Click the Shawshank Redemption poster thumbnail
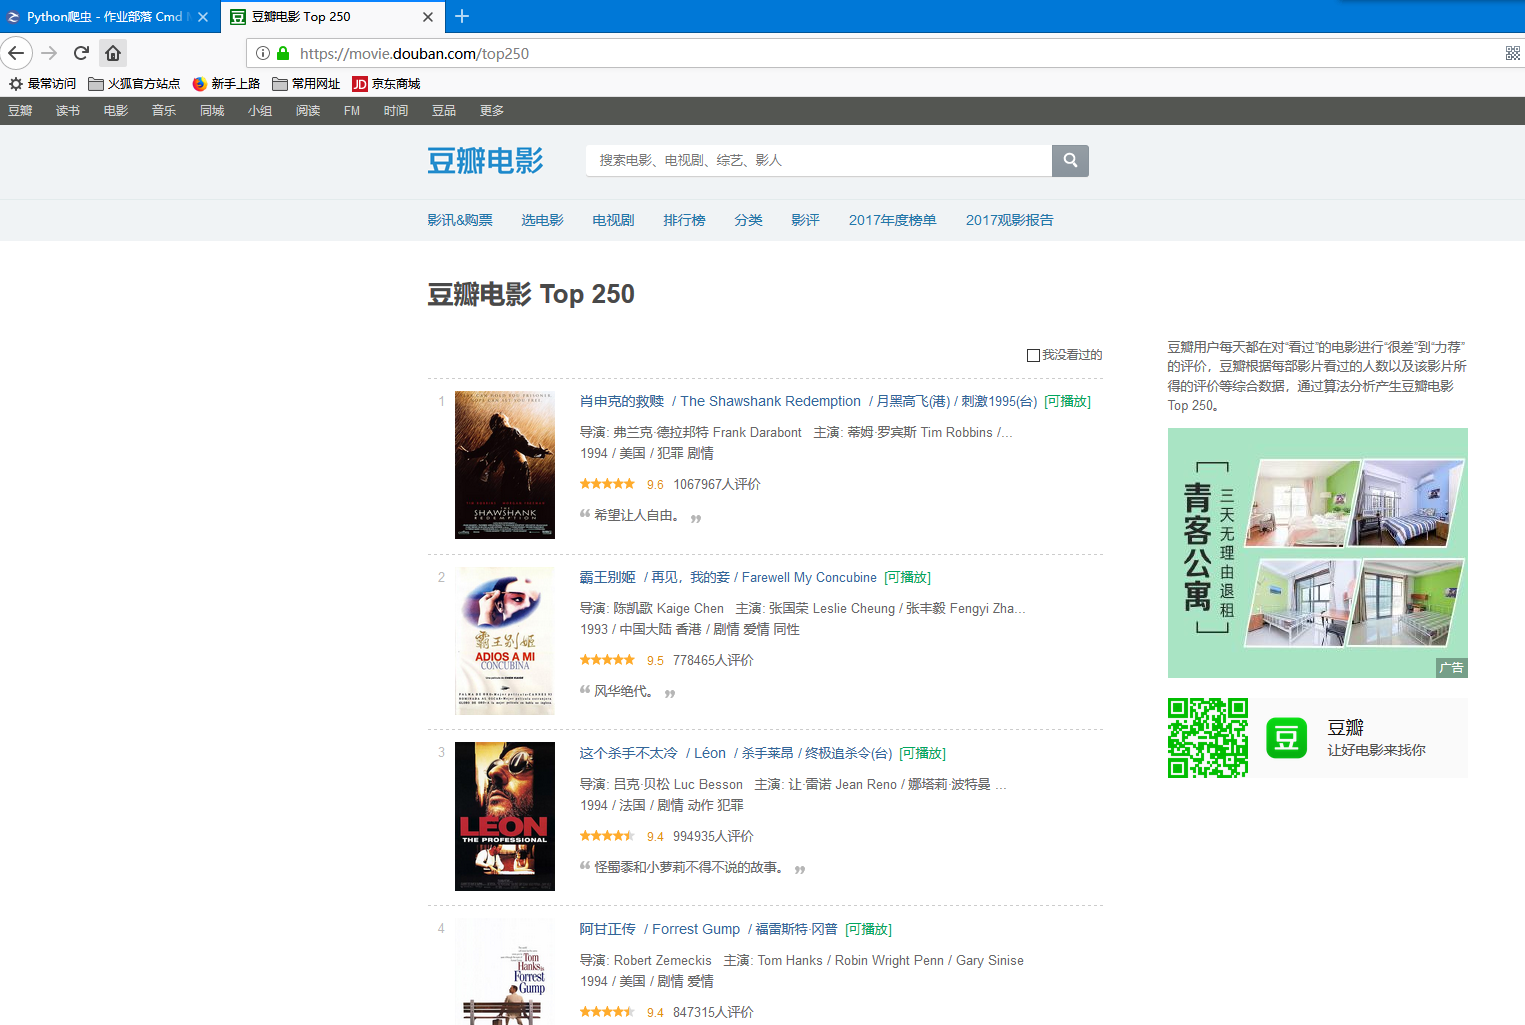Image resolution: width=1525 pixels, height=1025 pixels. pyautogui.click(x=505, y=465)
